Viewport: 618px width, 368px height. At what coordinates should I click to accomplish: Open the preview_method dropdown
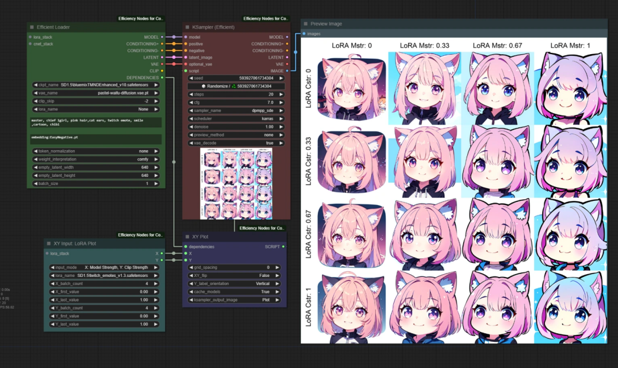coord(236,135)
